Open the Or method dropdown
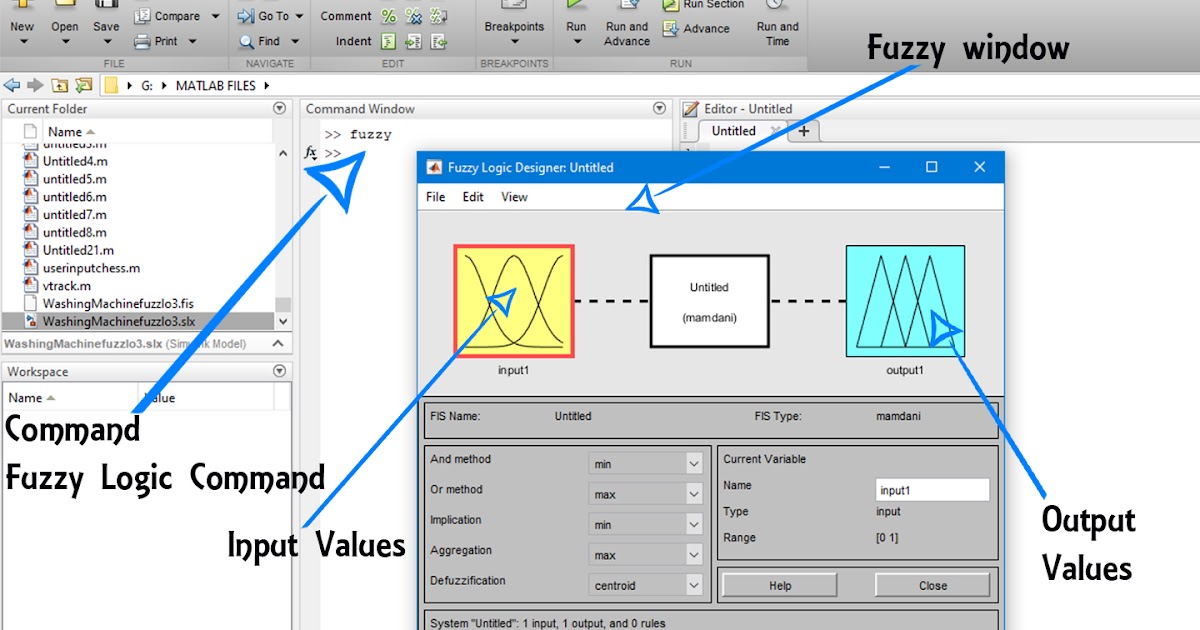Image resolution: width=1200 pixels, height=630 pixels. tap(694, 494)
